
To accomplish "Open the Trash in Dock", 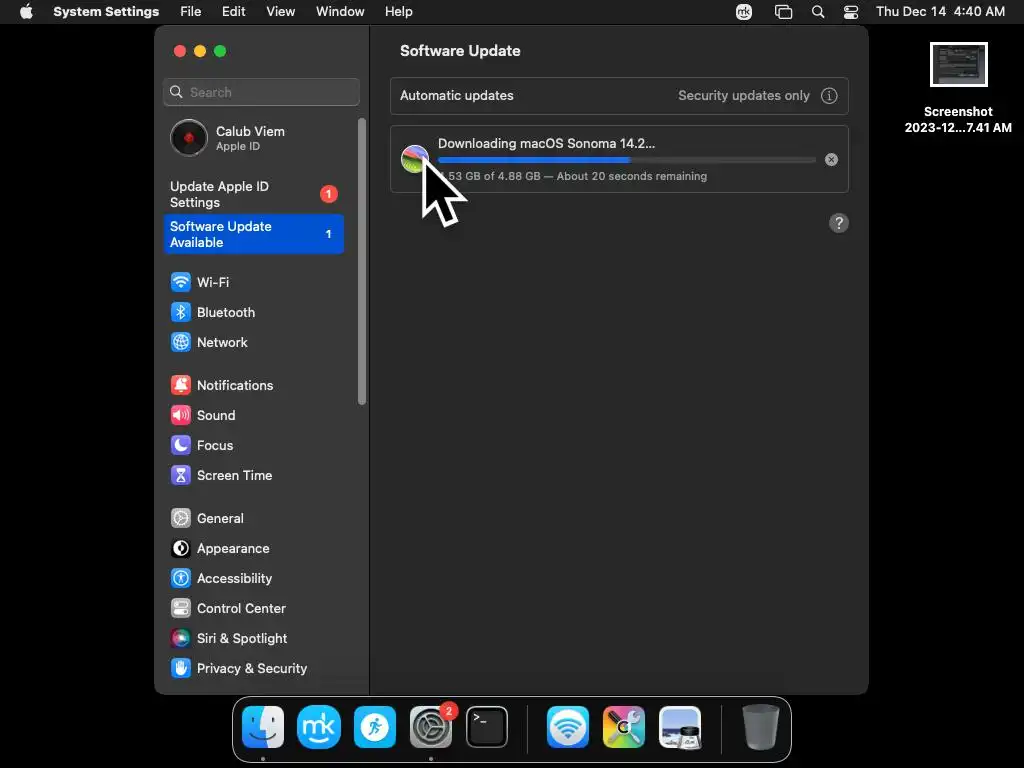I will 760,727.
